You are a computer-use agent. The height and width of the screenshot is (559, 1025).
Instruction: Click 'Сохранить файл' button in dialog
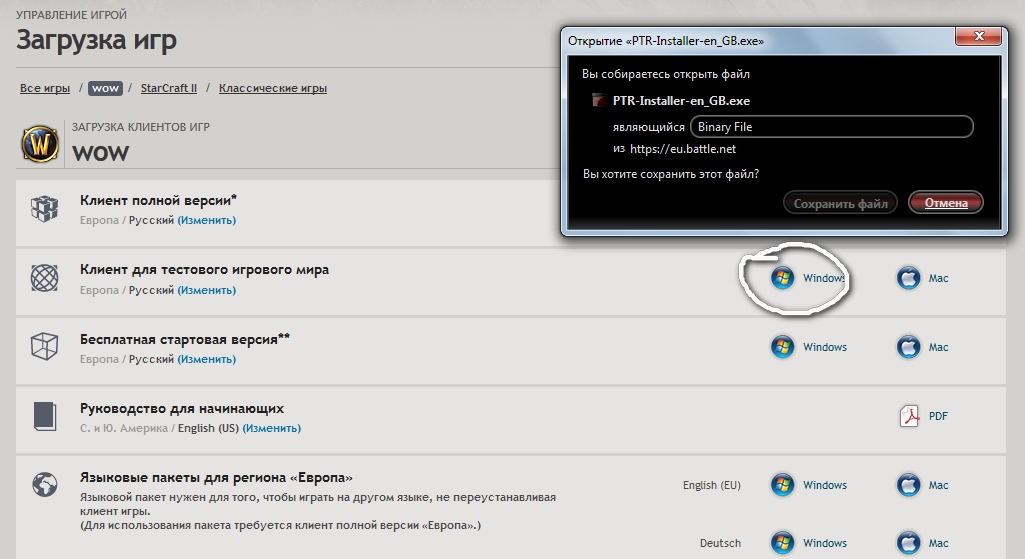(x=840, y=203)
